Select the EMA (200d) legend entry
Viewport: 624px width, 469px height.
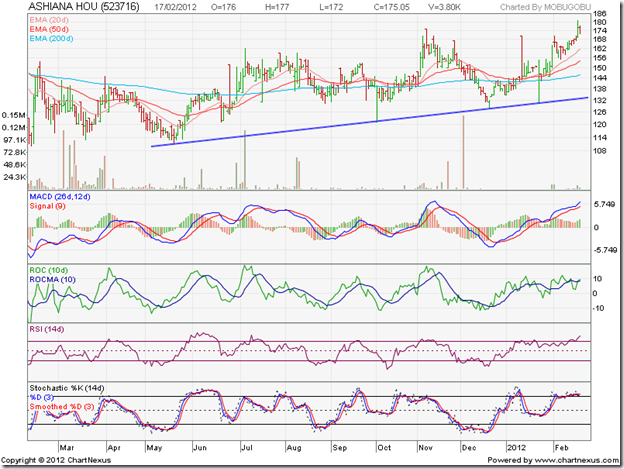coord(55,39)
